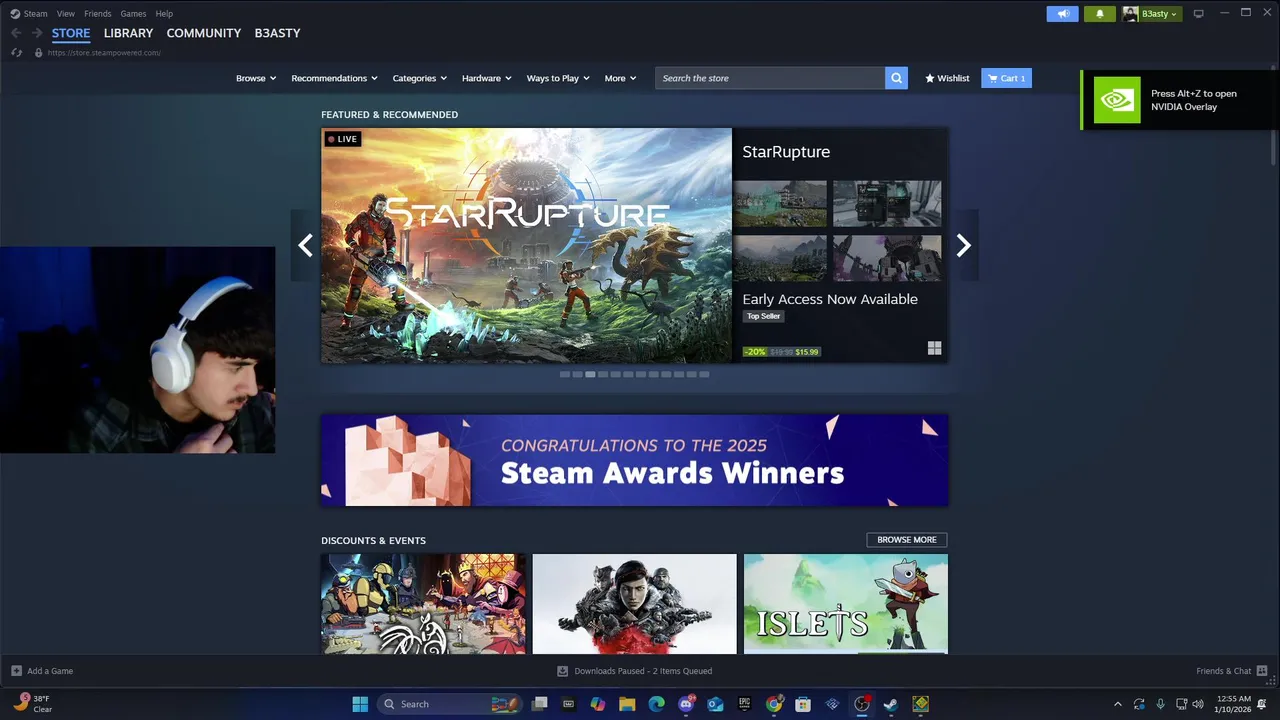Open the green notifications bell
Screen dimensions: 1280x720
coord(1100,14)
